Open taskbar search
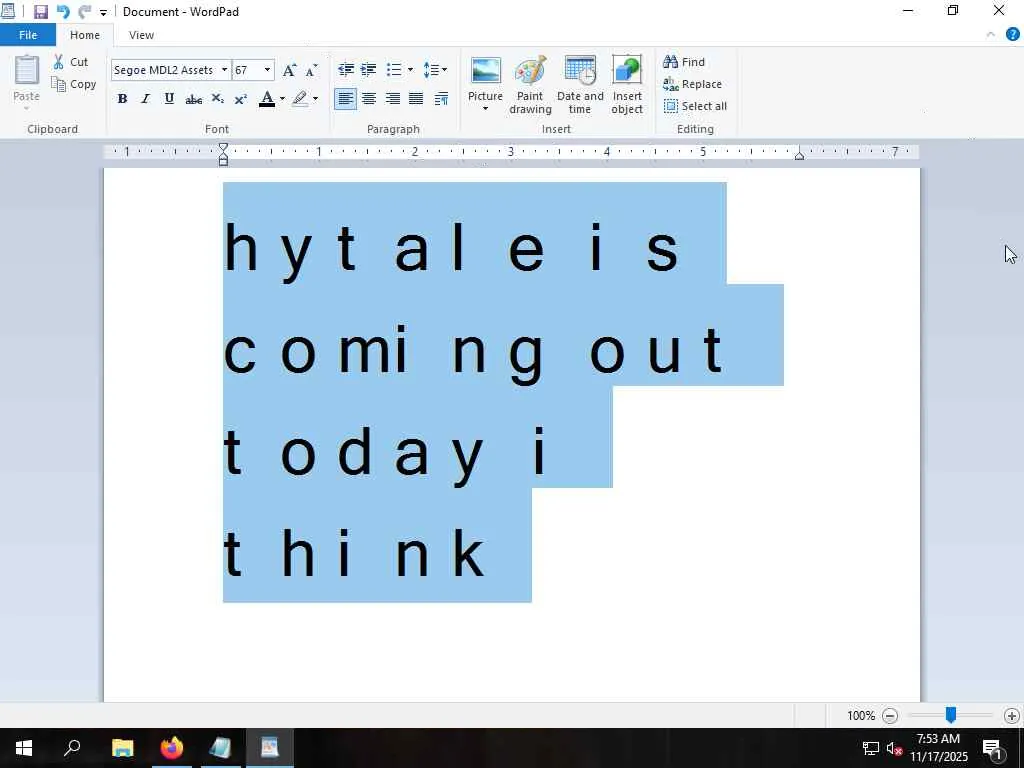1024x768 pixels. (x=72, y=748)
